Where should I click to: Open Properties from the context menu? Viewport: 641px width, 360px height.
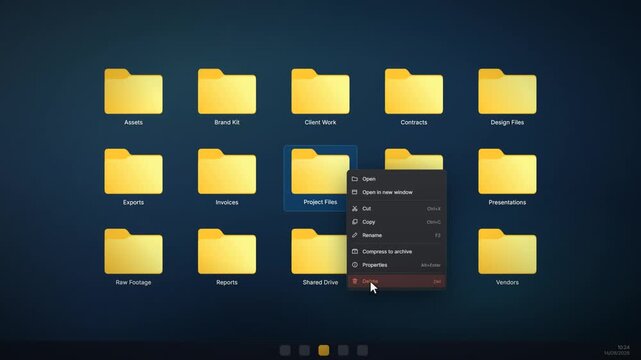397,265
